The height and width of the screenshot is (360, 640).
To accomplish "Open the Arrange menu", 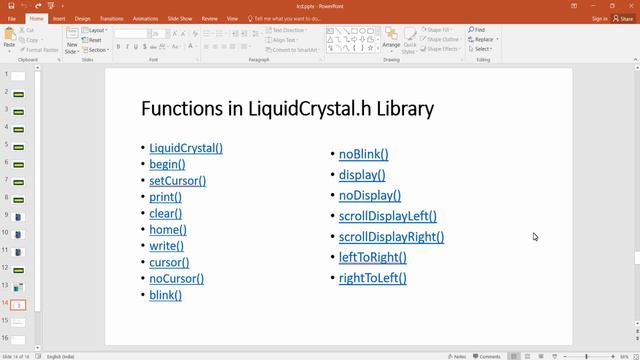I will [x=391, y=39].
